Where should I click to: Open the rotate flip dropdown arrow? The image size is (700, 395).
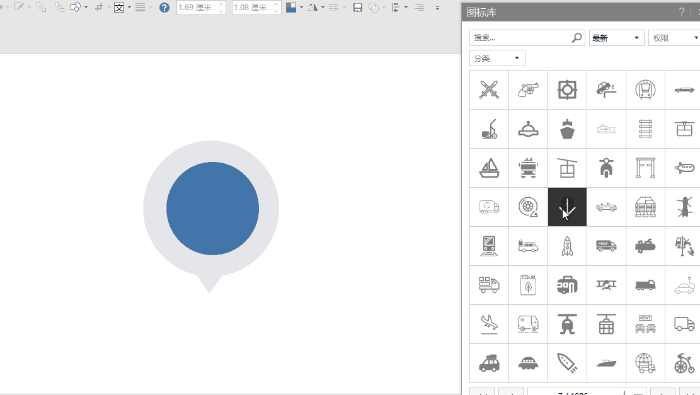tap(323, 8)
